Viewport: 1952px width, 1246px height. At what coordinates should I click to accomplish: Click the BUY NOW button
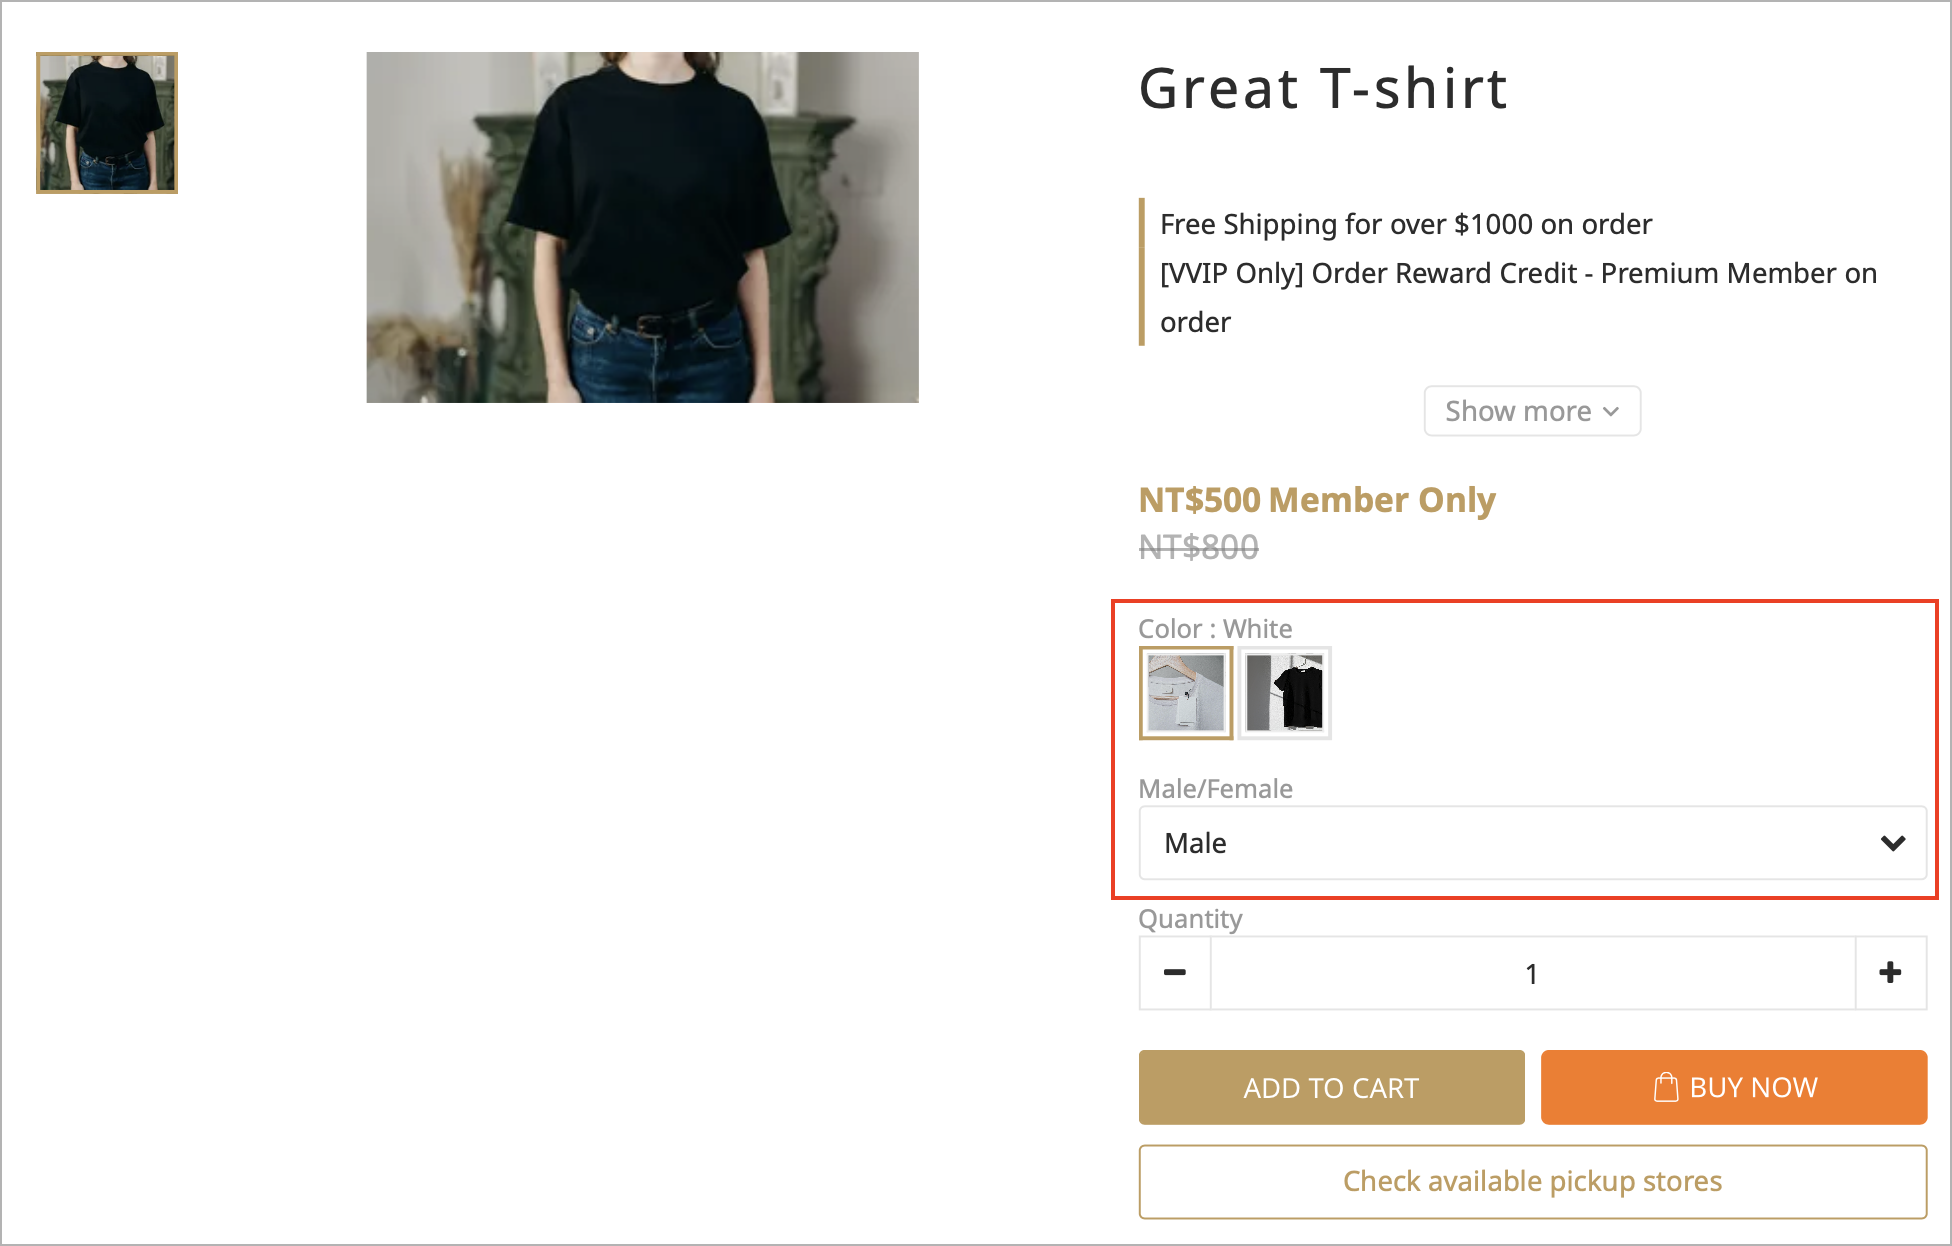click(x=1733, y=1087)
